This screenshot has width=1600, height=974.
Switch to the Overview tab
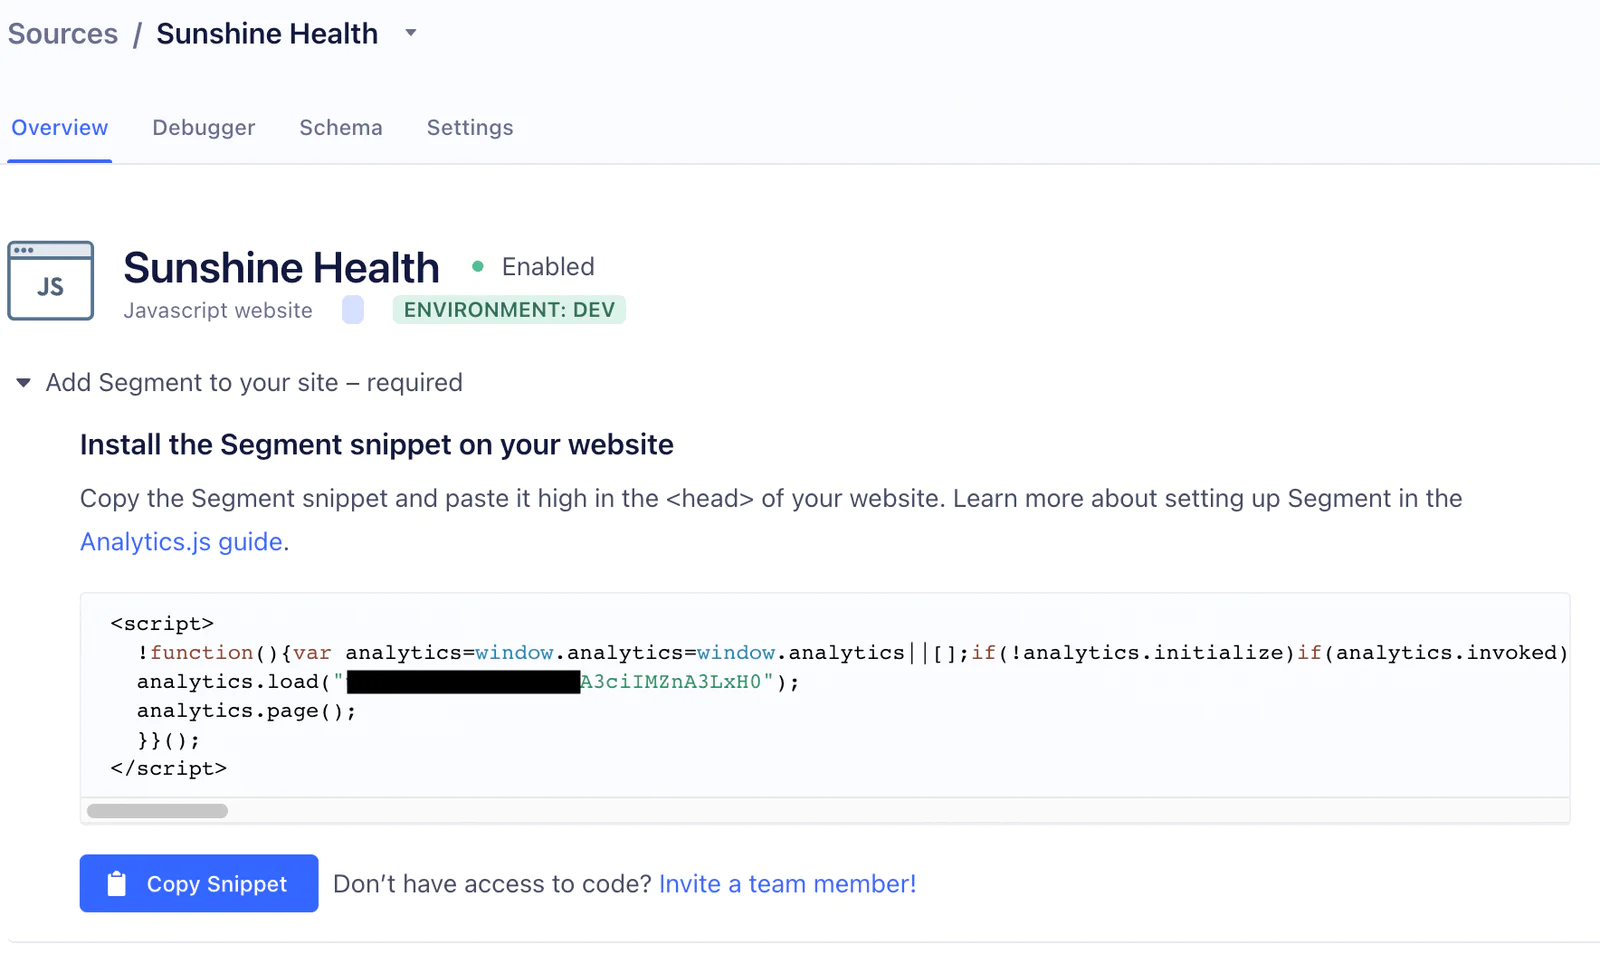click(59, 128)
